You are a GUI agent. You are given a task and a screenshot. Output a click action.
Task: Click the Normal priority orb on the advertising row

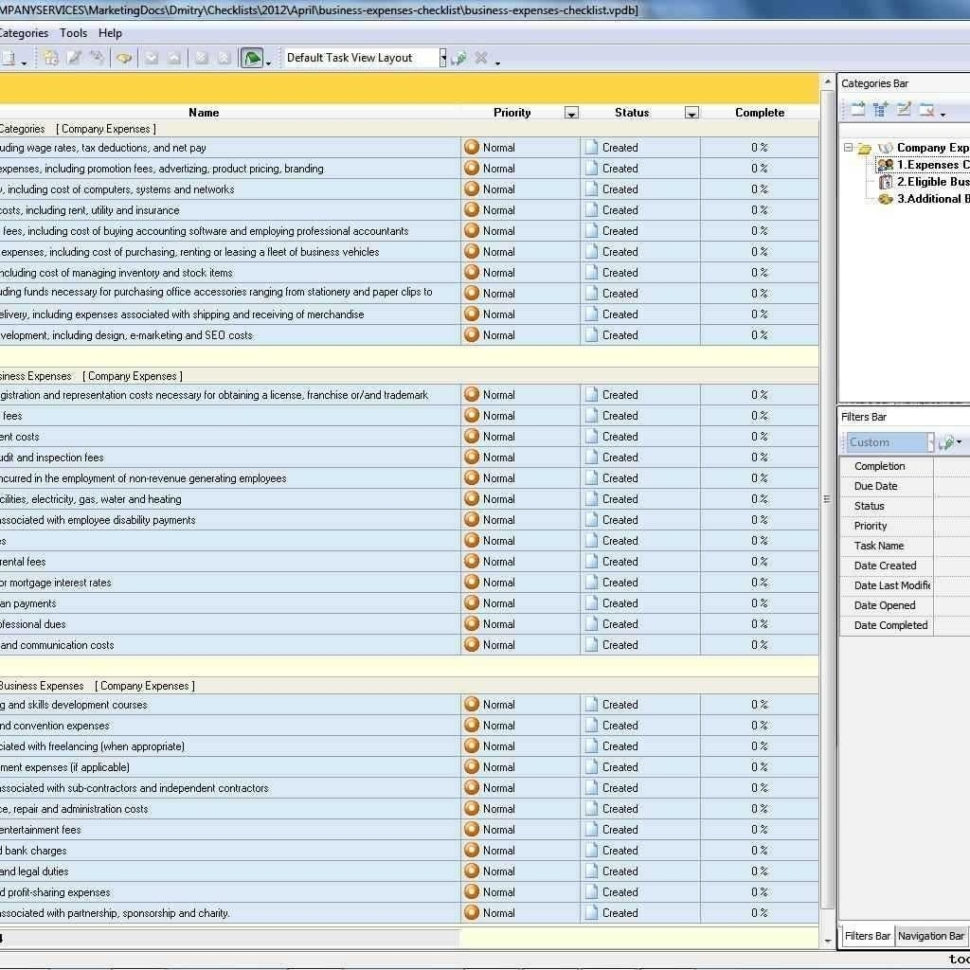[x=472, y=168]
